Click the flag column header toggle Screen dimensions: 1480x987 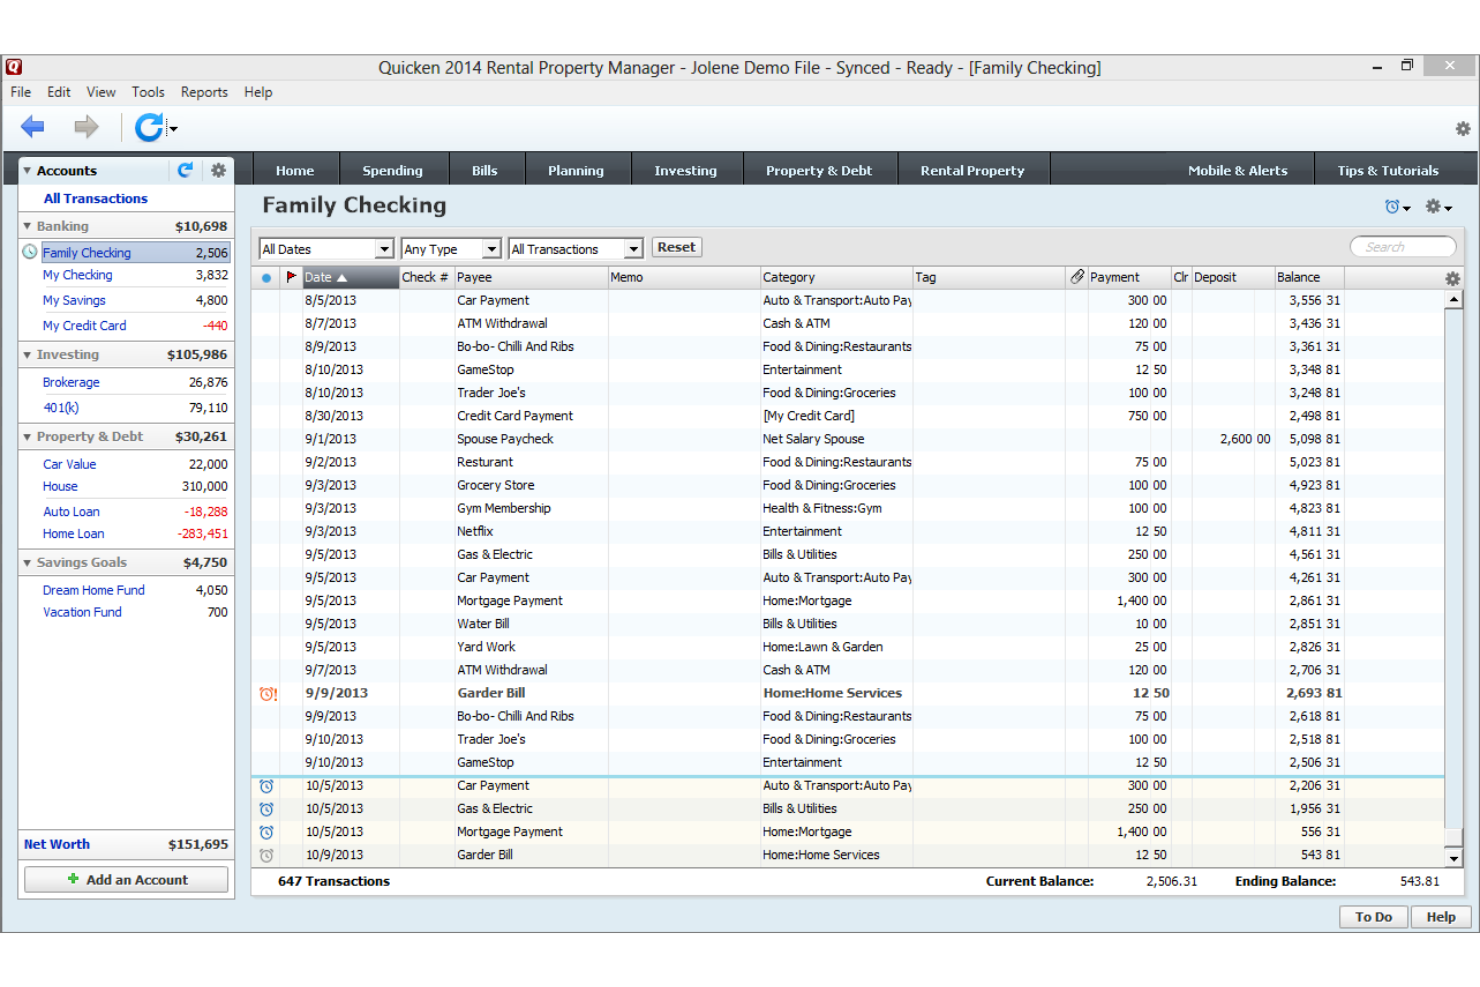tap(290, 277)
